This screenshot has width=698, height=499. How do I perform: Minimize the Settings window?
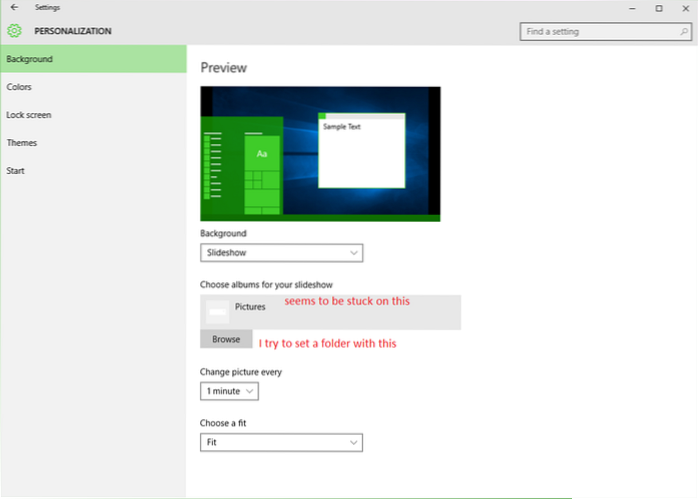coord(630,8)
